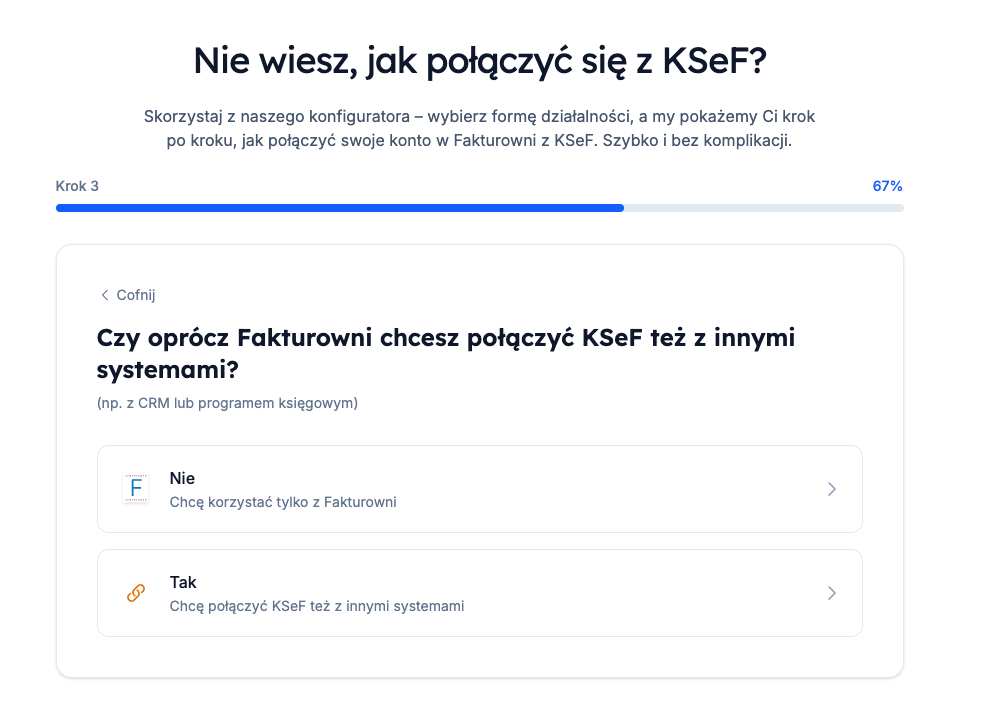This screenshot has height=722, width=990.
Task: Go back with the Cofnij link
Action: point(136,295)
